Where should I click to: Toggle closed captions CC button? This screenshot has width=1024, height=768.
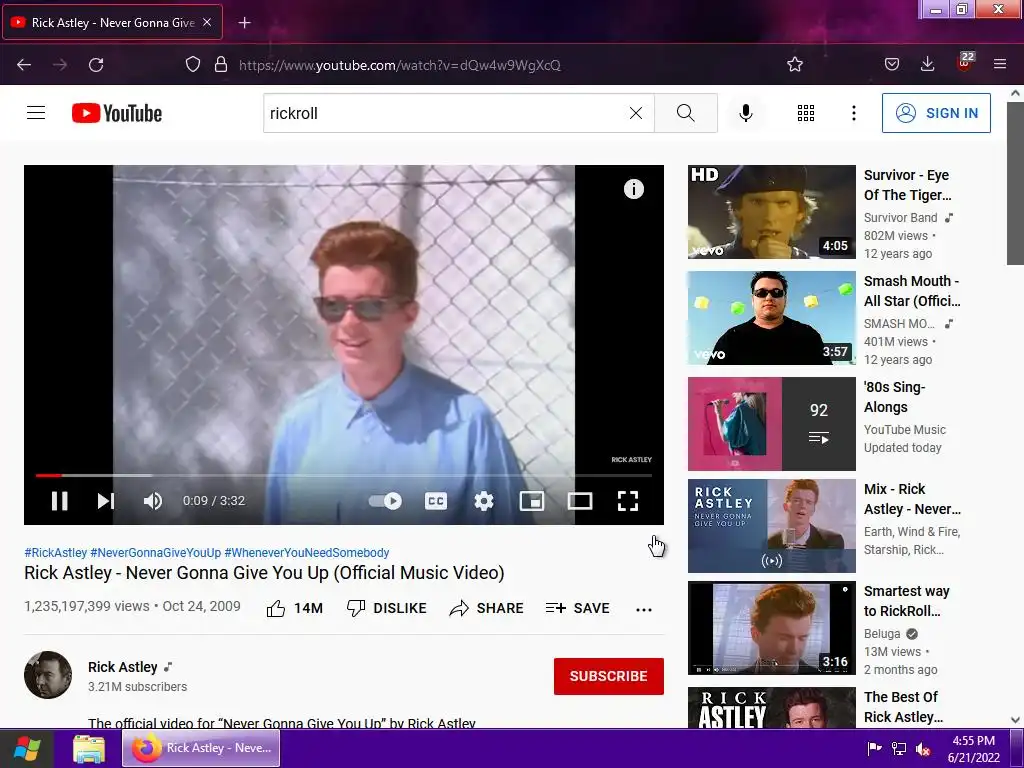click(x=436, y=501)
